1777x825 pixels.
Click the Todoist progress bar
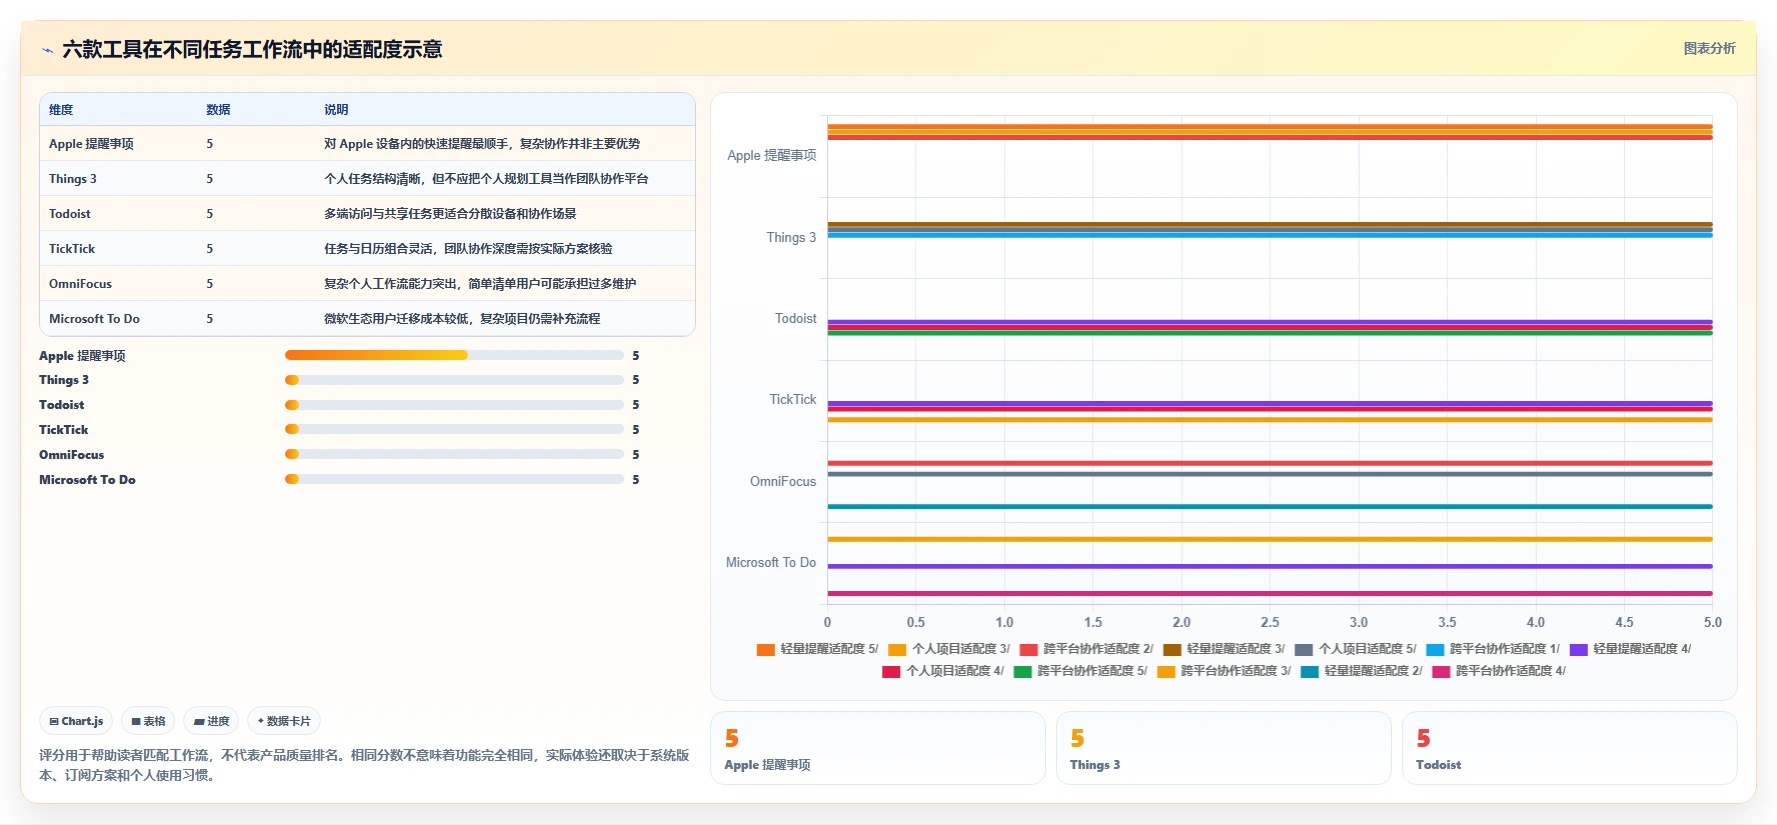point(454,405)
